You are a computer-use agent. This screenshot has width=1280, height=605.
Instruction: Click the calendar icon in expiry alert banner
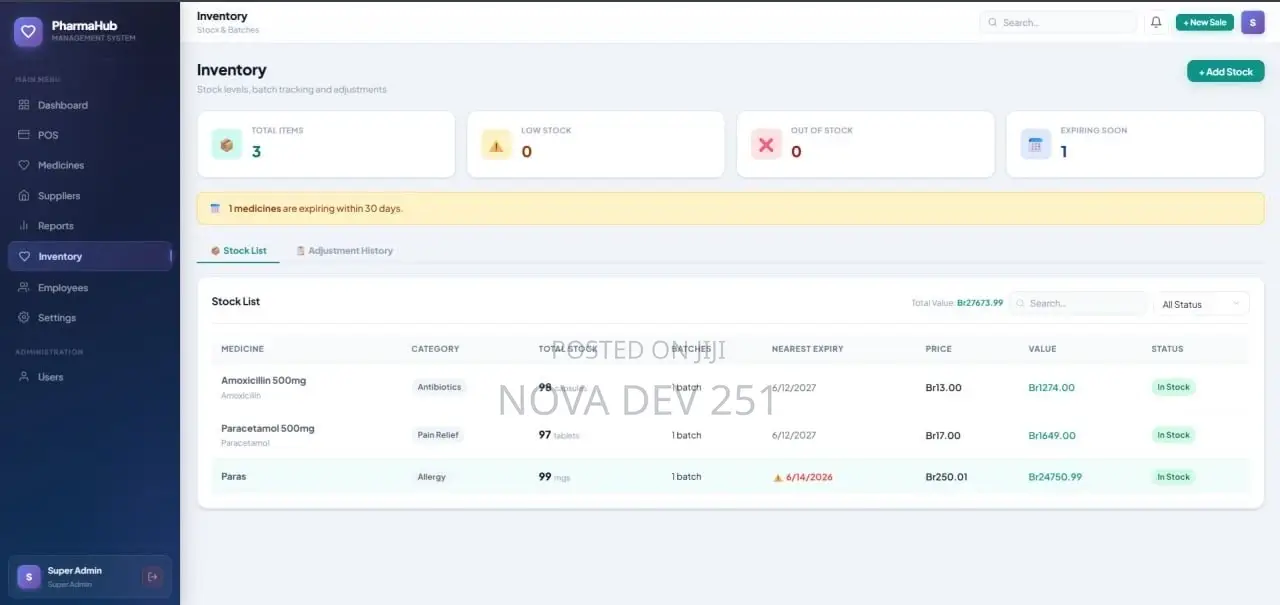[215, 209]
